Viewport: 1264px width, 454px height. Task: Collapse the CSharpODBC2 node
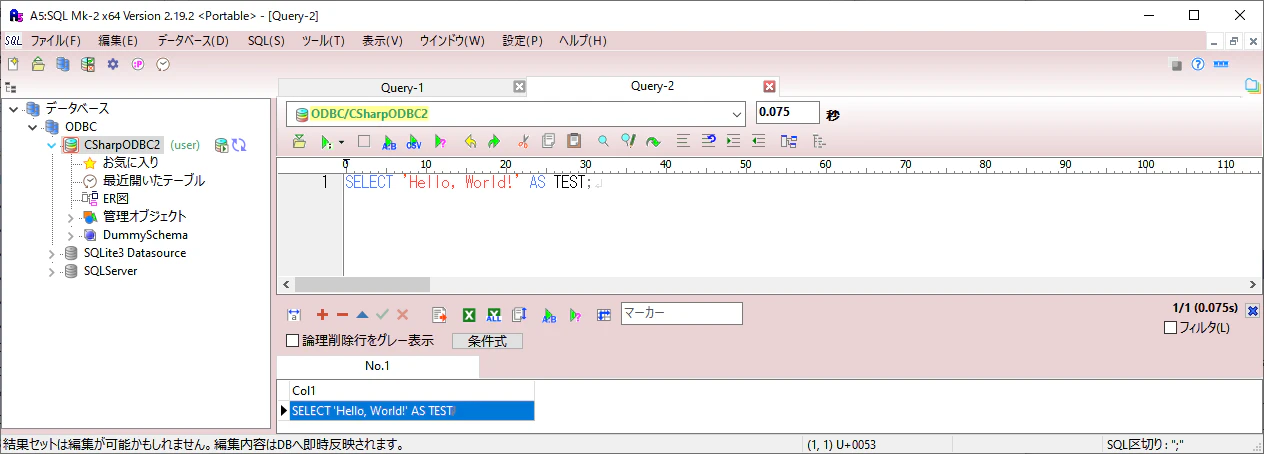(52, 145)
